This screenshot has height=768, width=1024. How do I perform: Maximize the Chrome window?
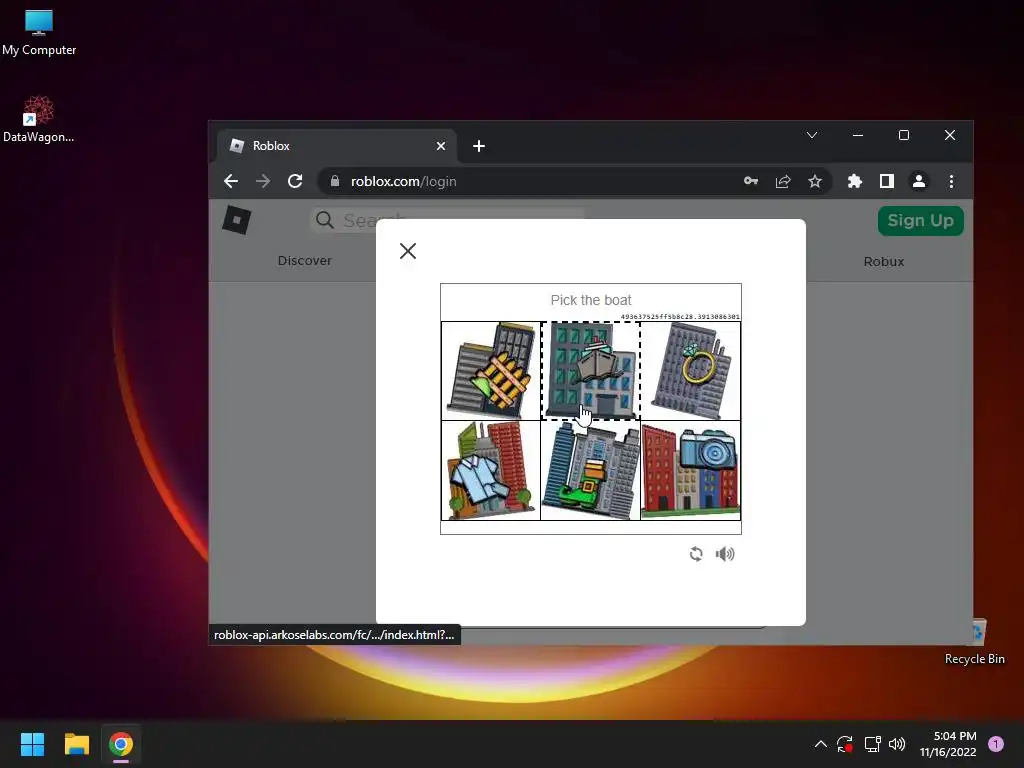coord(904,135)
